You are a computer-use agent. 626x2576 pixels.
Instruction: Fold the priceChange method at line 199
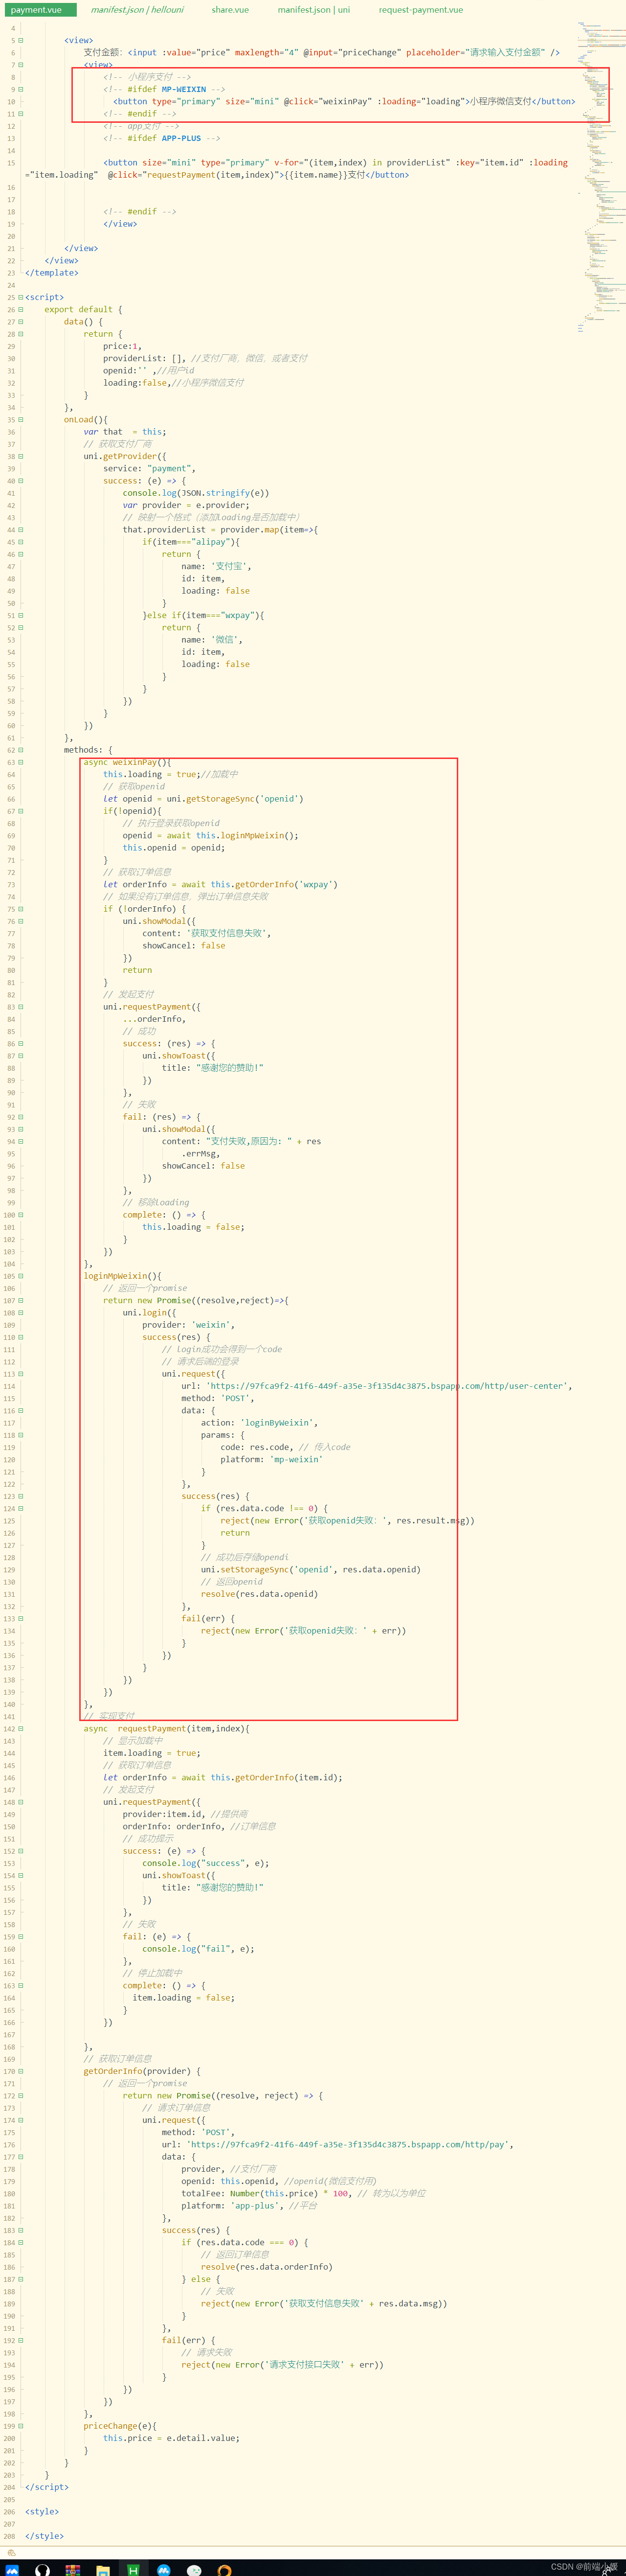(x=21, y=2426)
